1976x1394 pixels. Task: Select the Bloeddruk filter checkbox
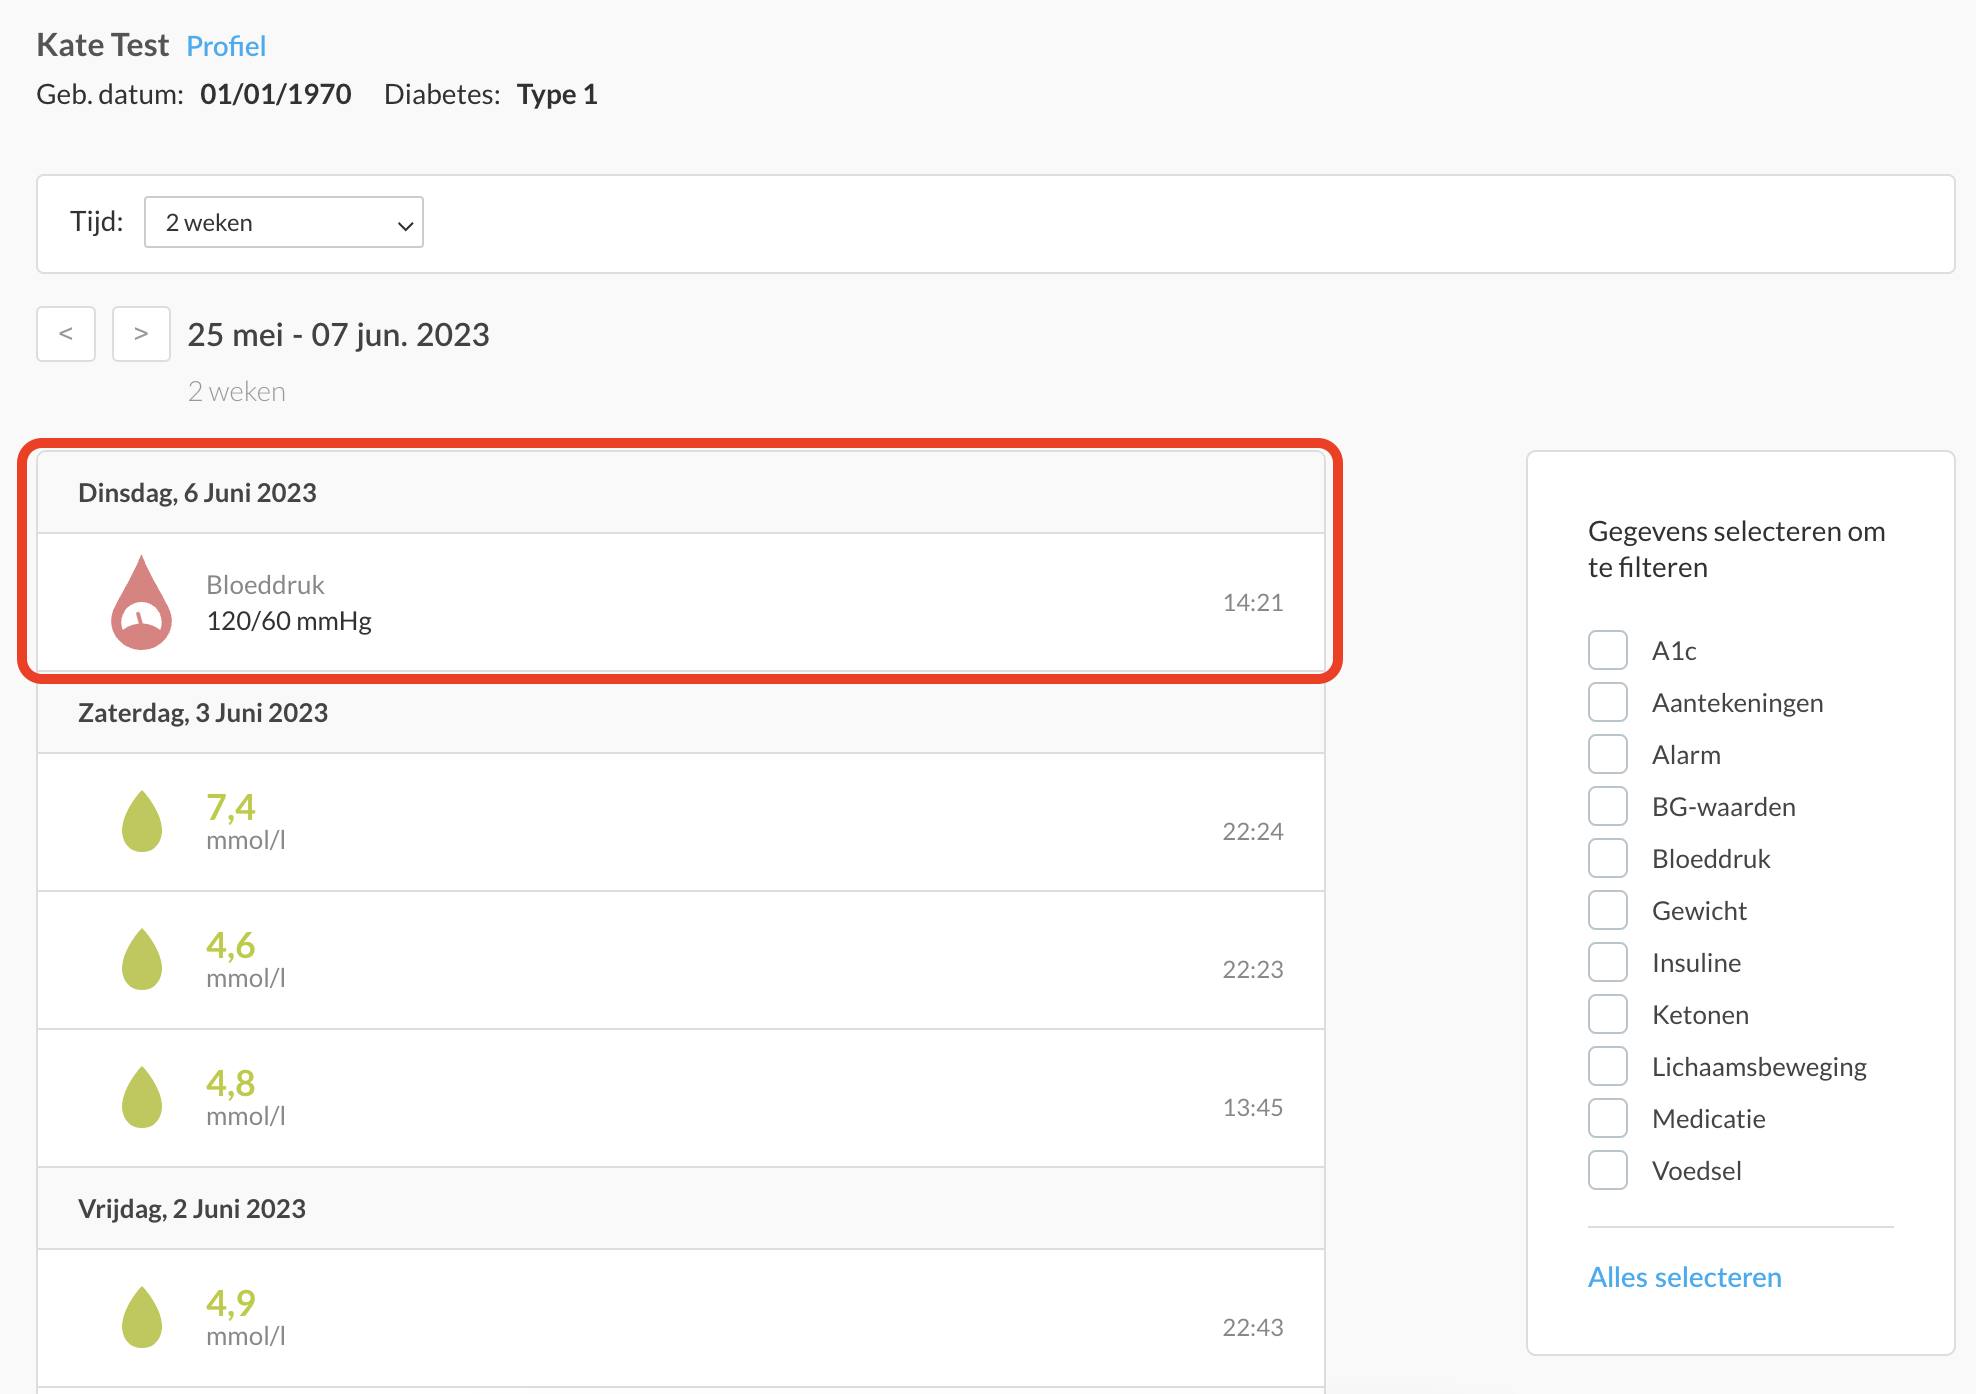[1608, 858]
